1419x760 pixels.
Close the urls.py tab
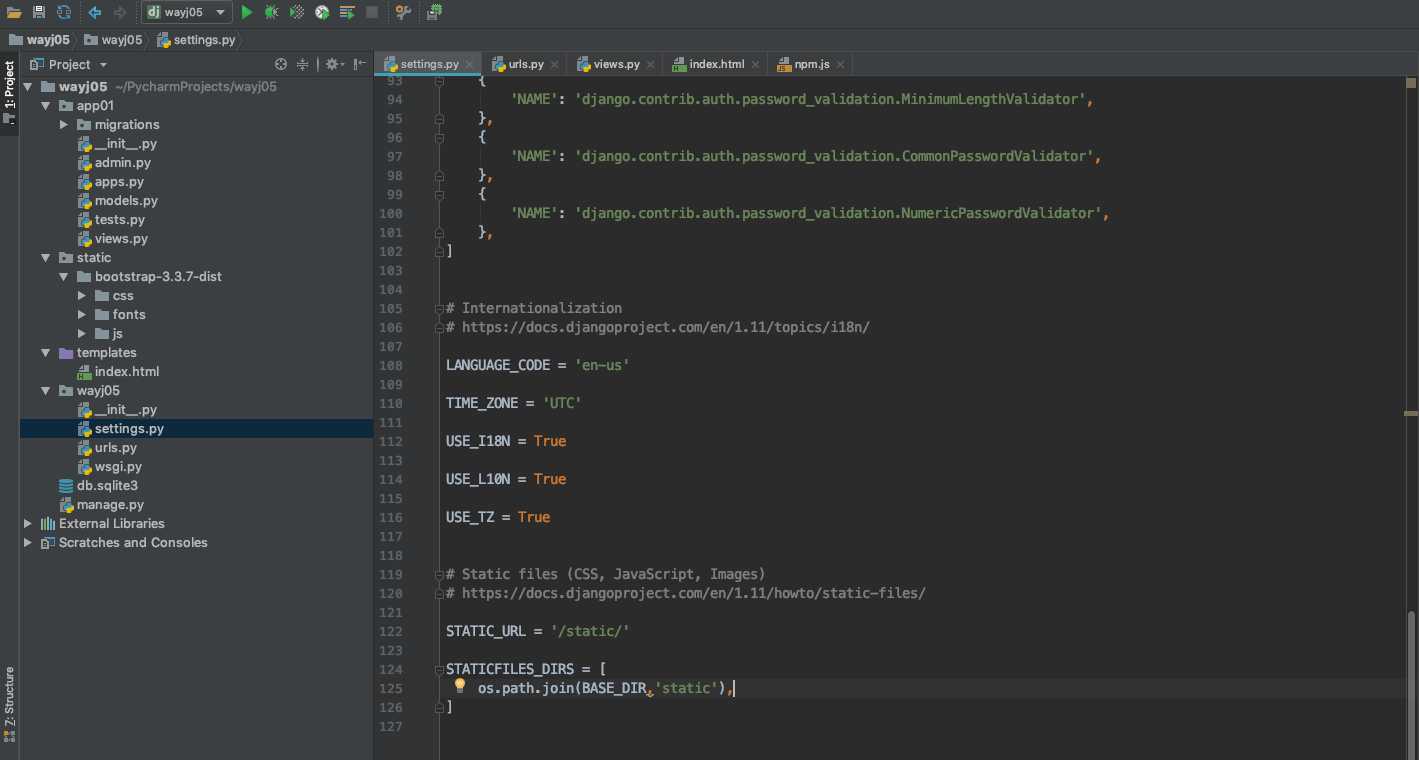tap(555, 64)
